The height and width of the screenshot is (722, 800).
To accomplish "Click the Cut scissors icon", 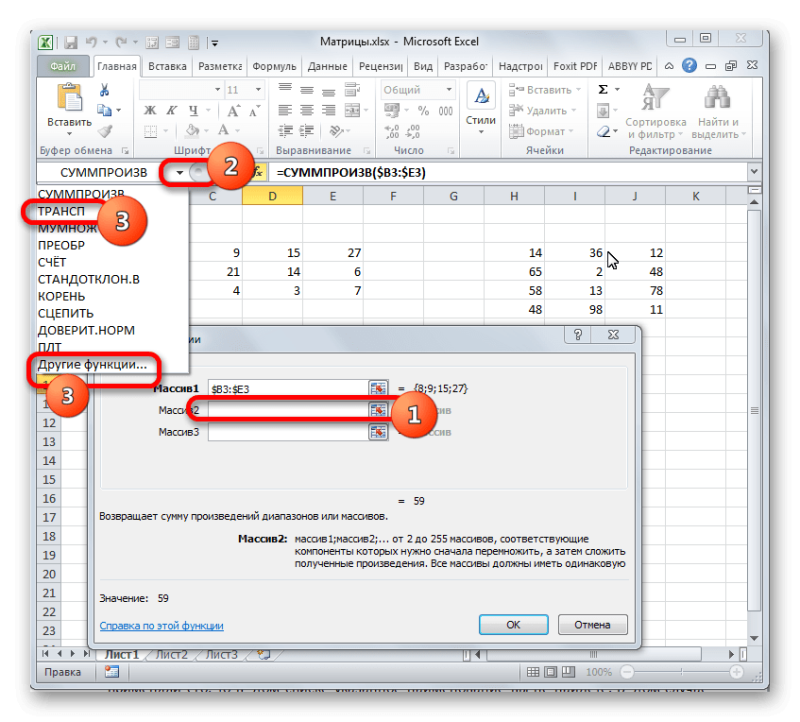I will [x=105, y=90].
